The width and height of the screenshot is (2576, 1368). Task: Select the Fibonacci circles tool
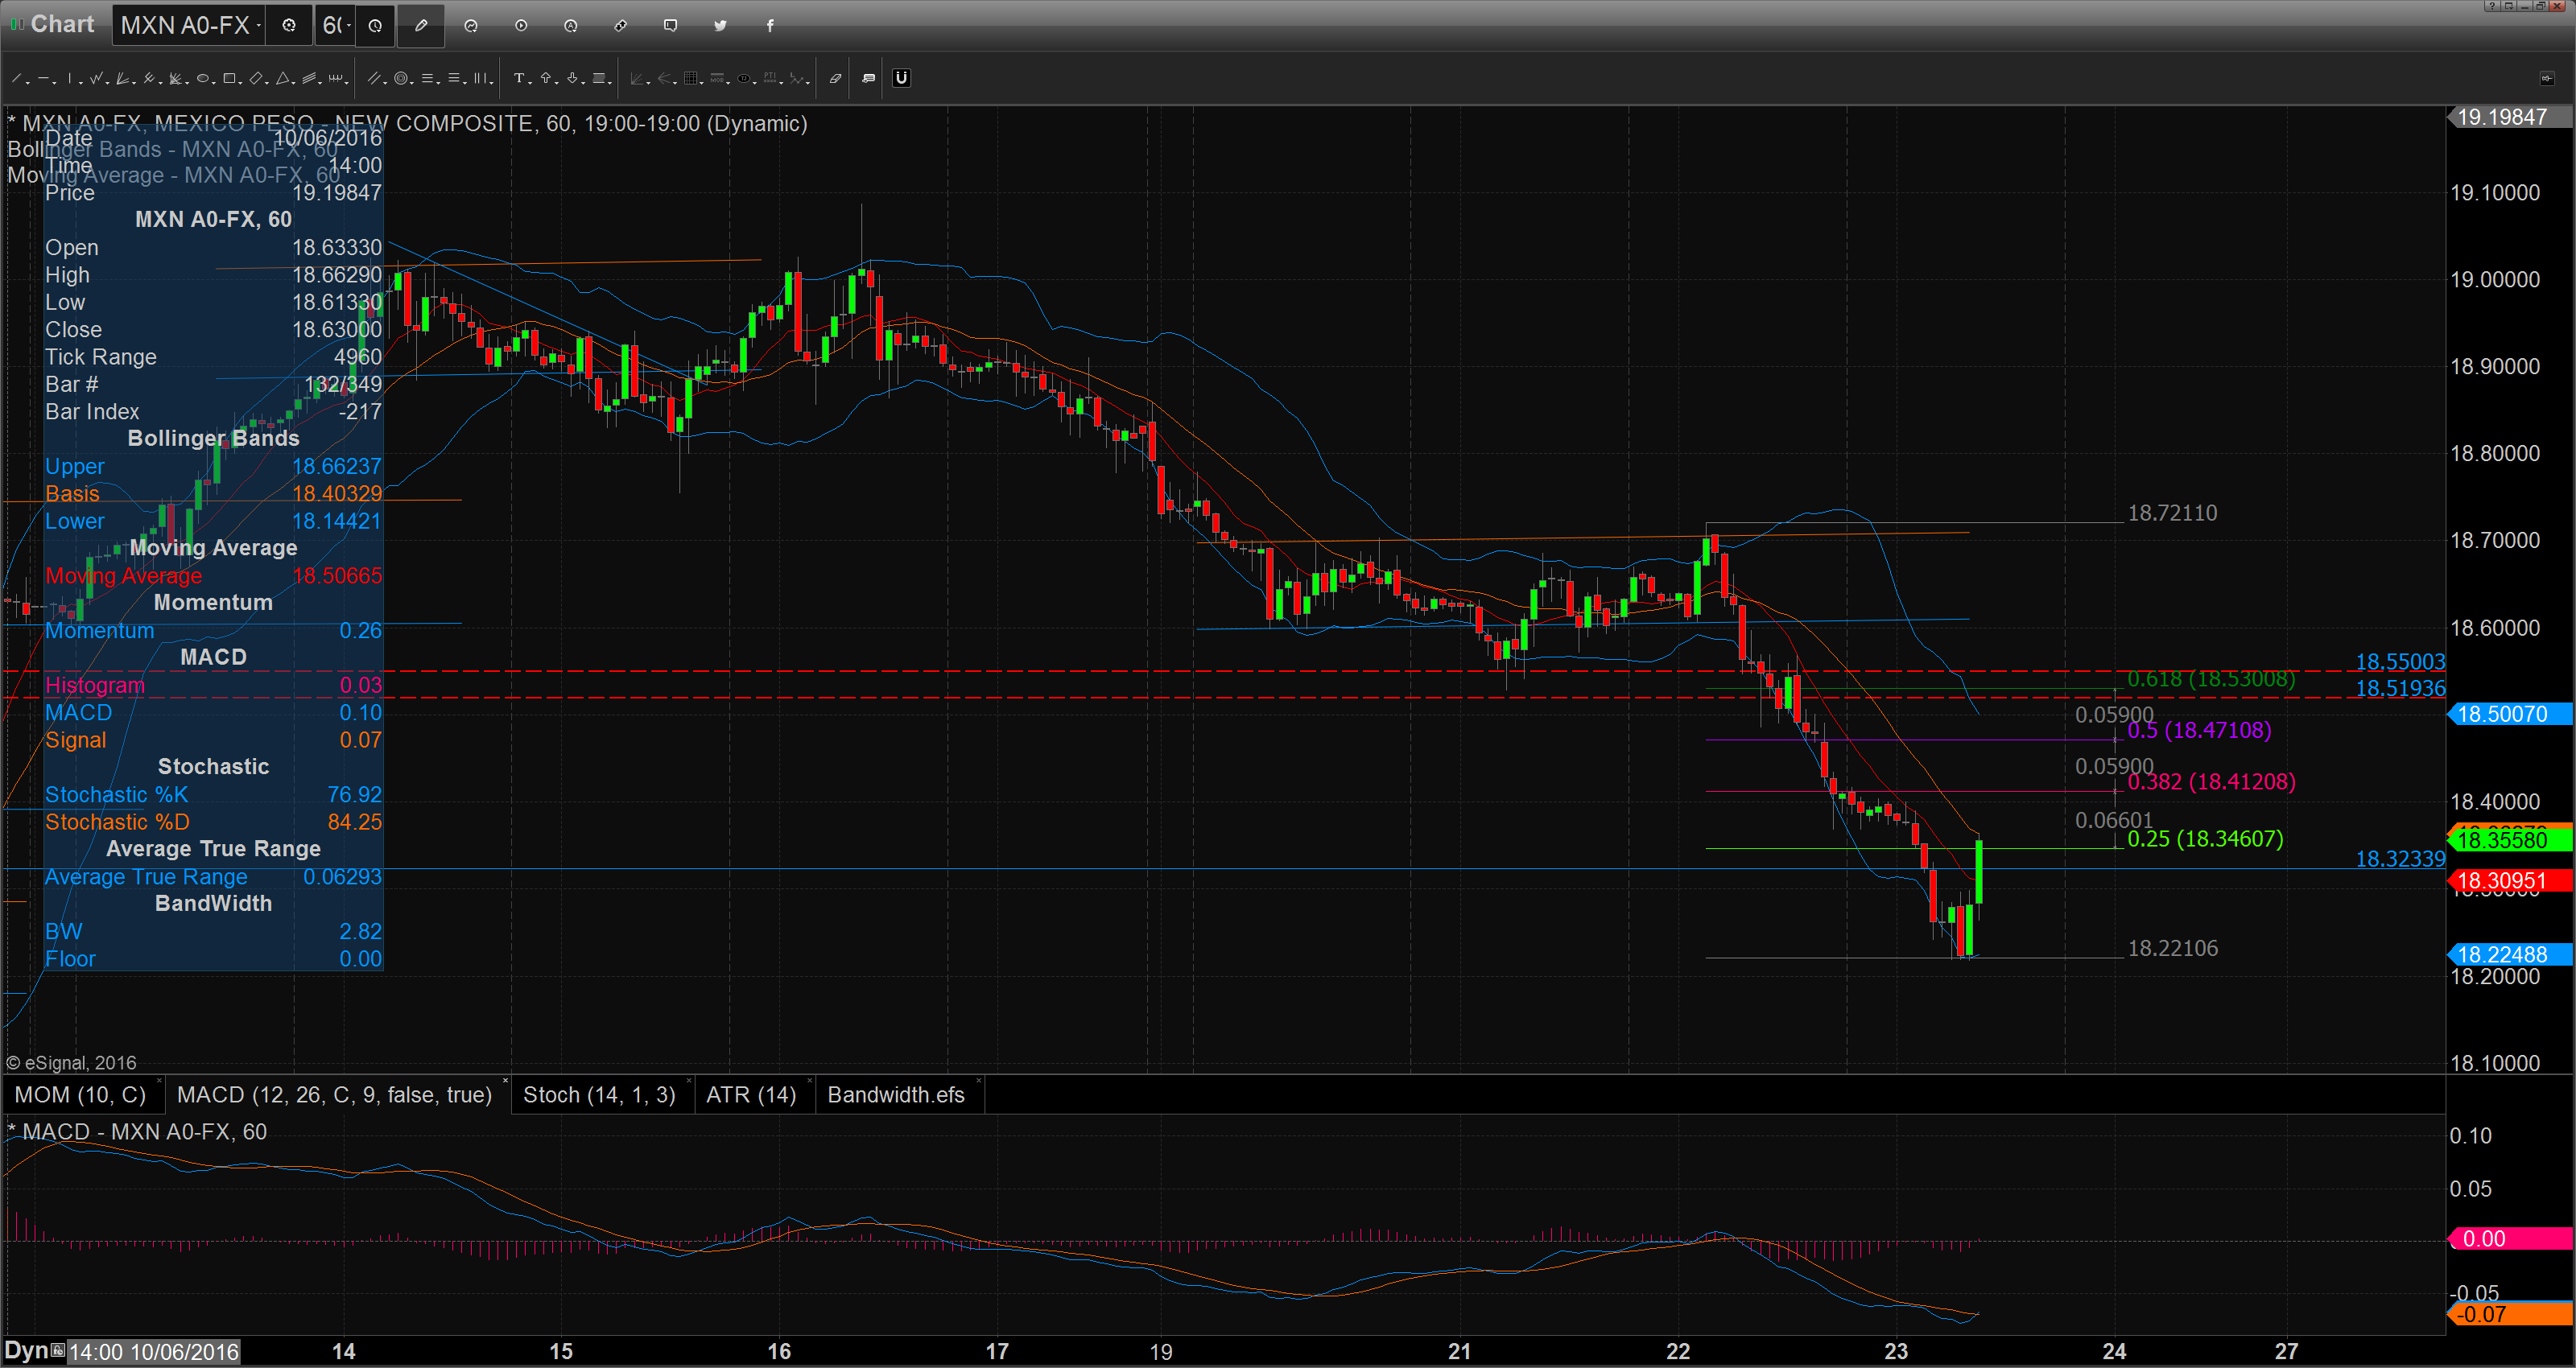pyautogui.click(x=401, y=78)
